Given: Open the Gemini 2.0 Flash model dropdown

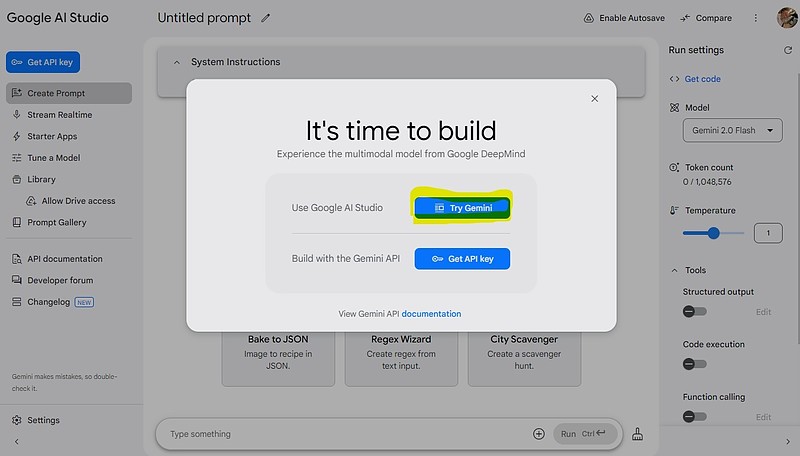Looking at the screenshot, I should click(x=732, y=131).
